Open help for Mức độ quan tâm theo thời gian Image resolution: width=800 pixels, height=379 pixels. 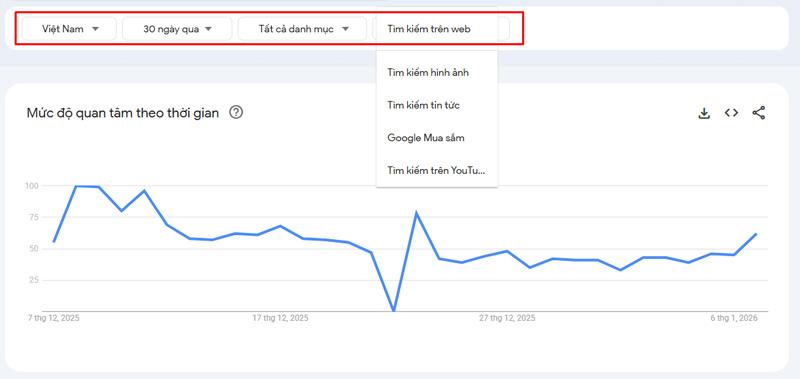point(236,112)
